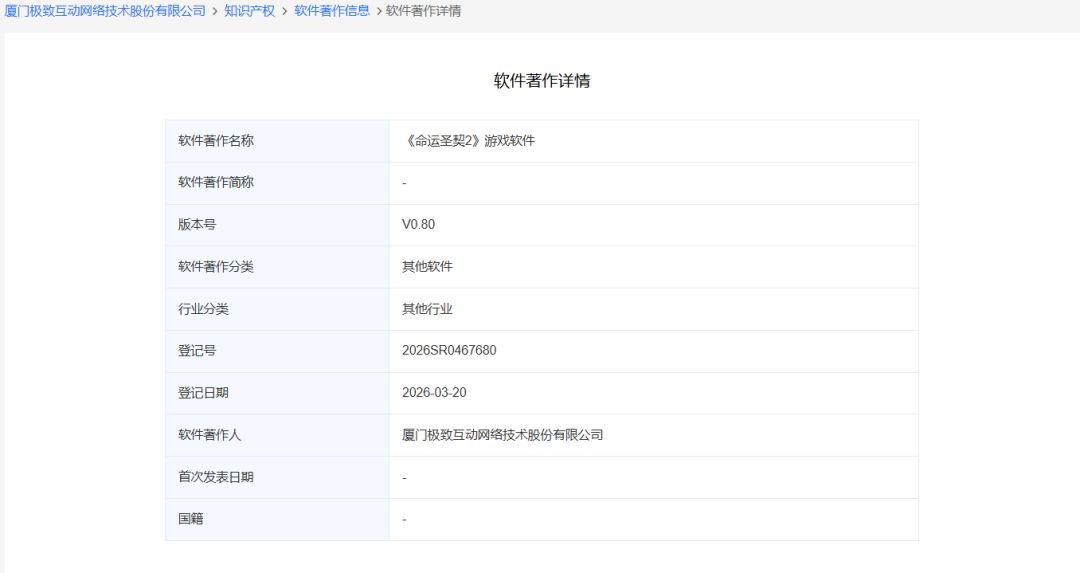Click the 软件著作人 label
The image size is (1080, 573).
click(209, 435)
